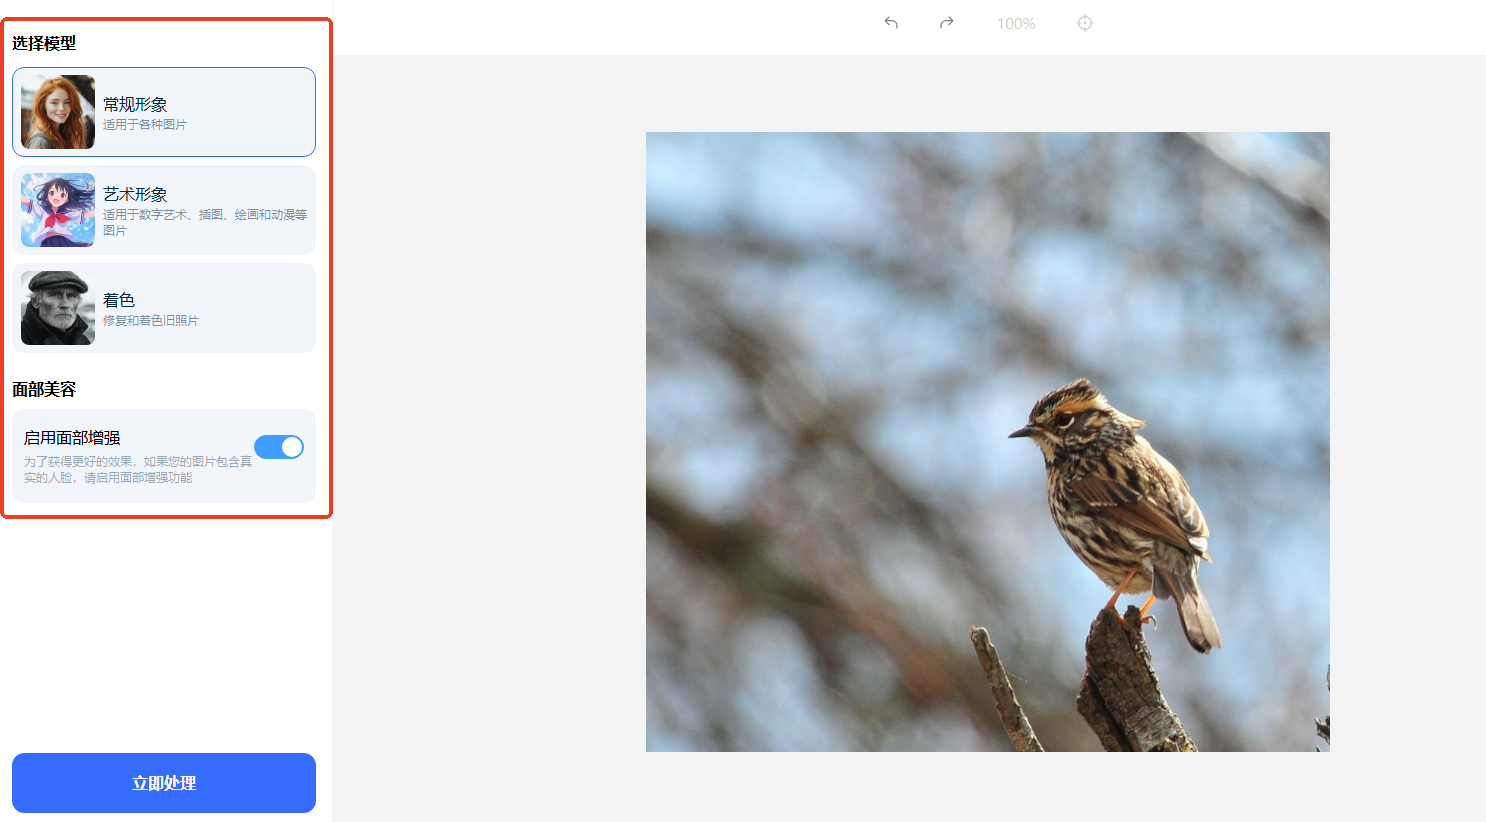This screenshot has height=822, width=1486.
Task: Select the 常规形象 model card
Action: 164,112
